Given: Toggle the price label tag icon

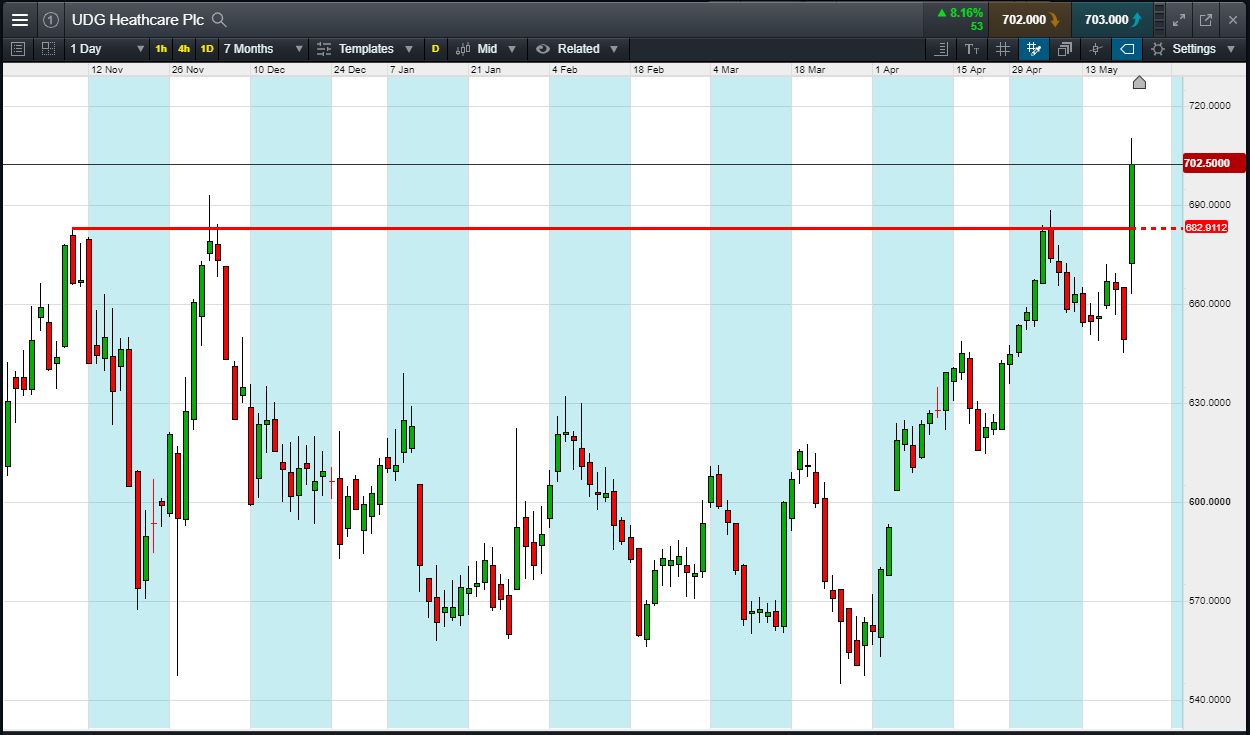Looking at the screenshot, I should [x=1127, y=48].
